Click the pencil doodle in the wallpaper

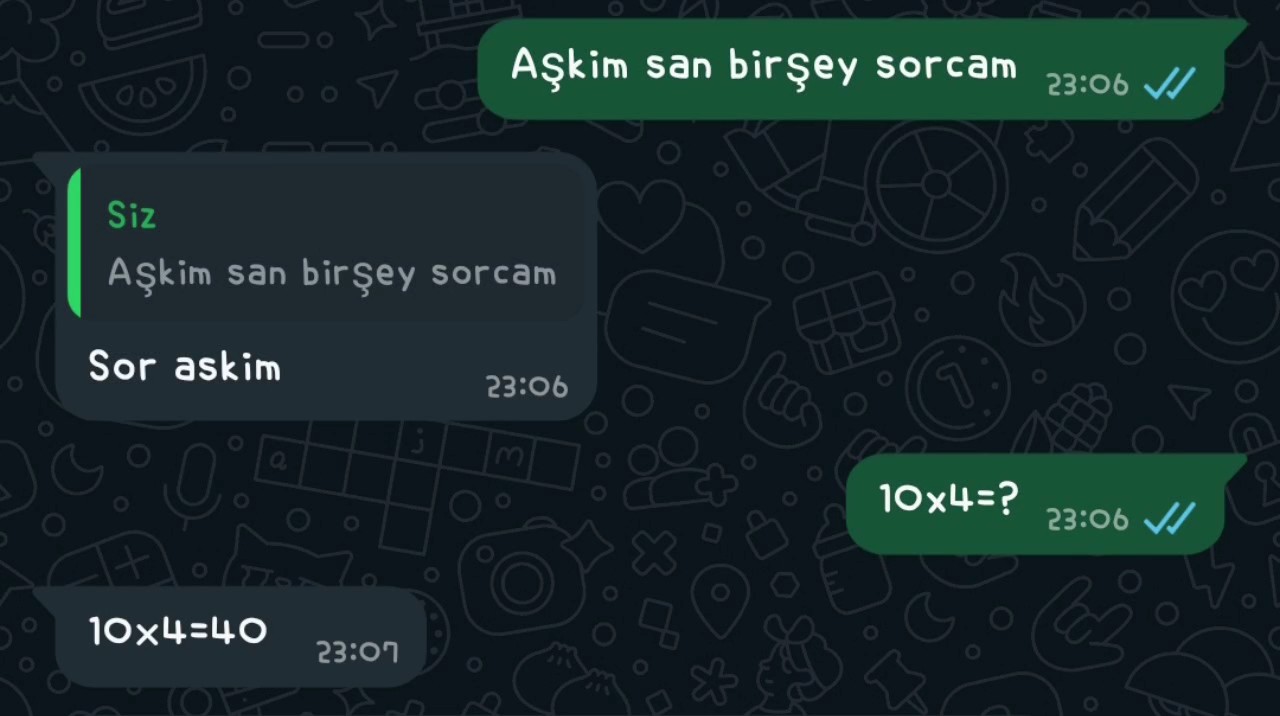1135,199
